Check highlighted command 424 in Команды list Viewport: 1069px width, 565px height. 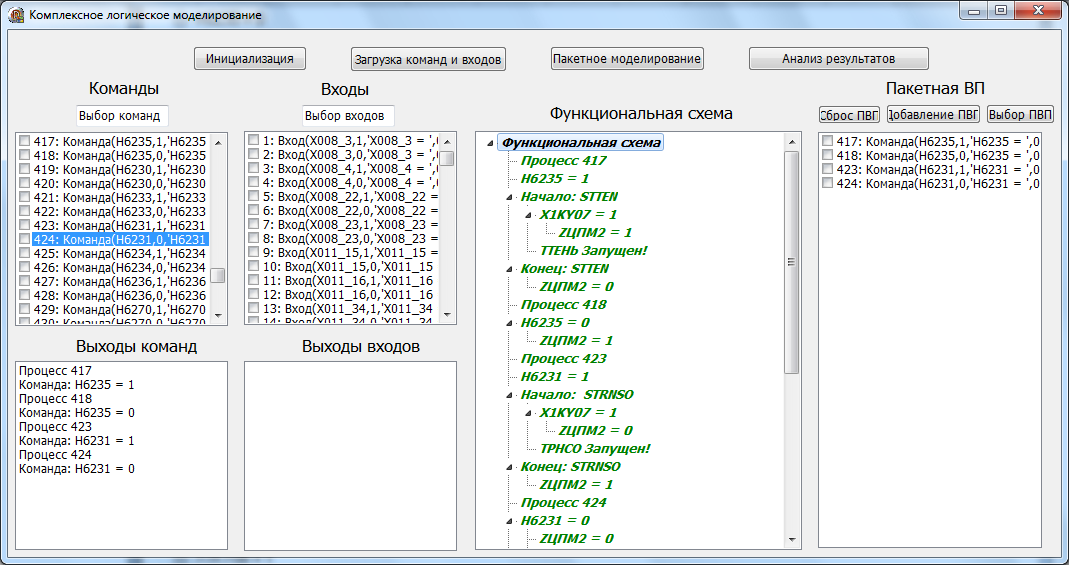pos(25,239)
